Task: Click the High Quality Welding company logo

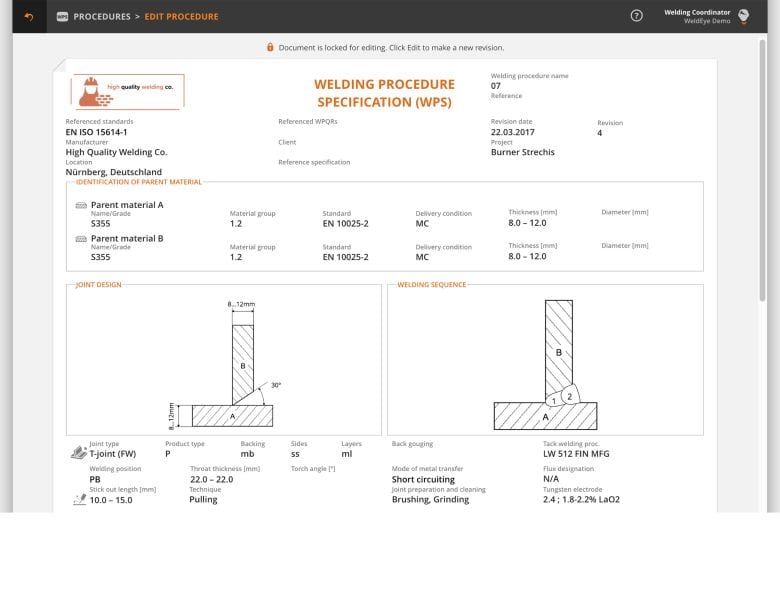Action: (x=127, y=92)
